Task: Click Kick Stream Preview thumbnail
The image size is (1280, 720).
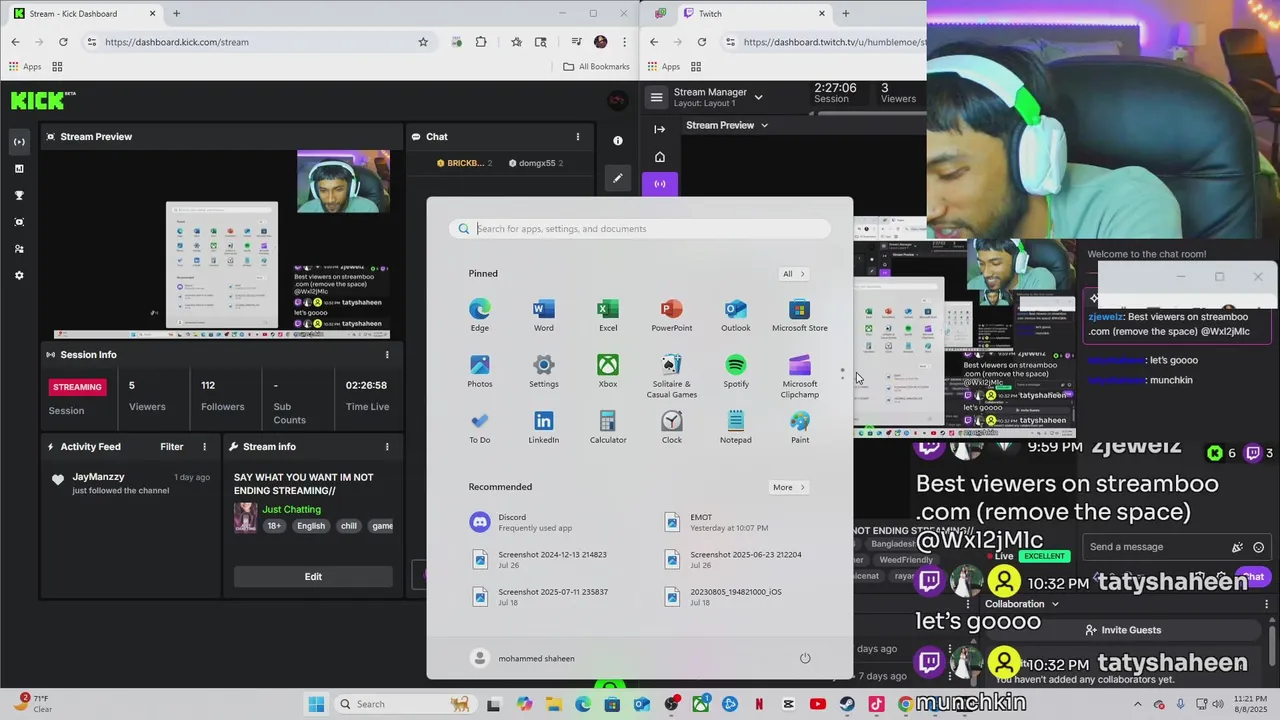Action: click(x=222, y=243)
